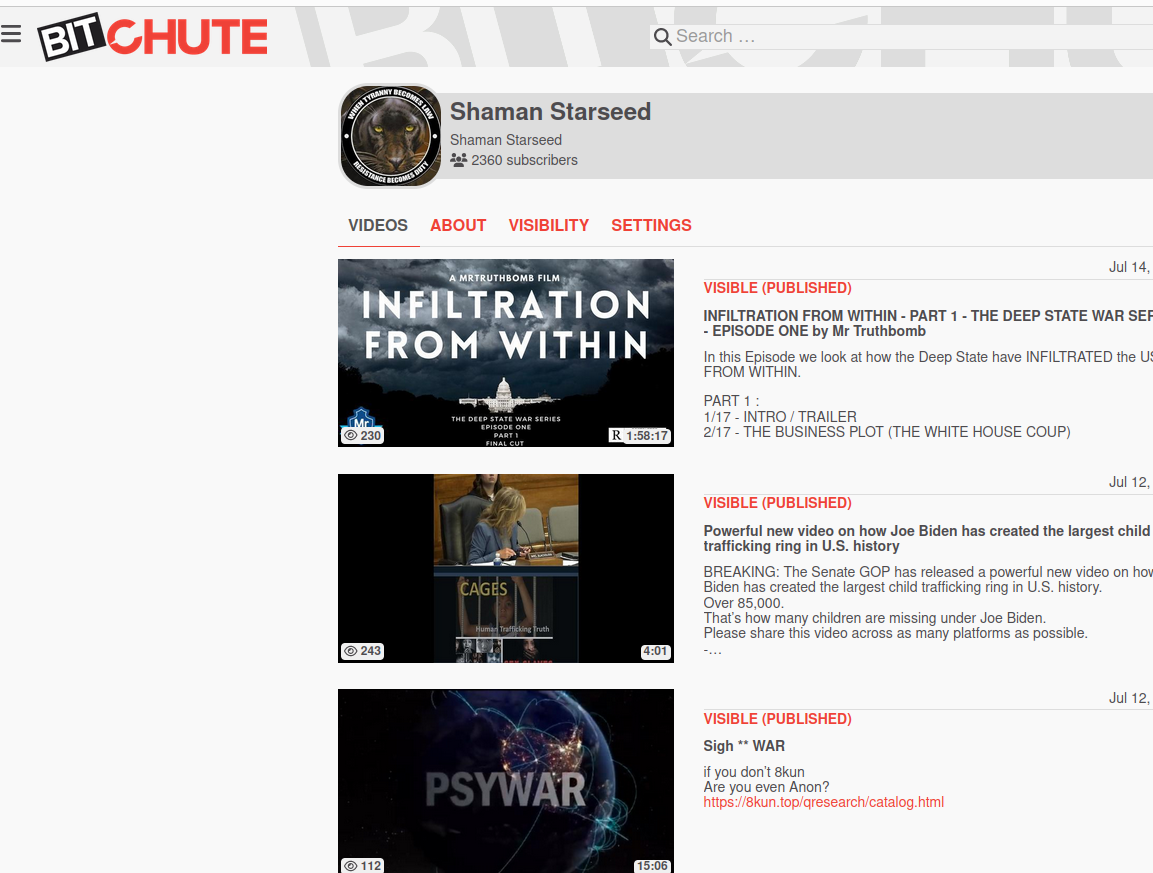Click the 15:06 duration badge
Viewport: 1153px width, 873px height.
[x=652, y=866]
